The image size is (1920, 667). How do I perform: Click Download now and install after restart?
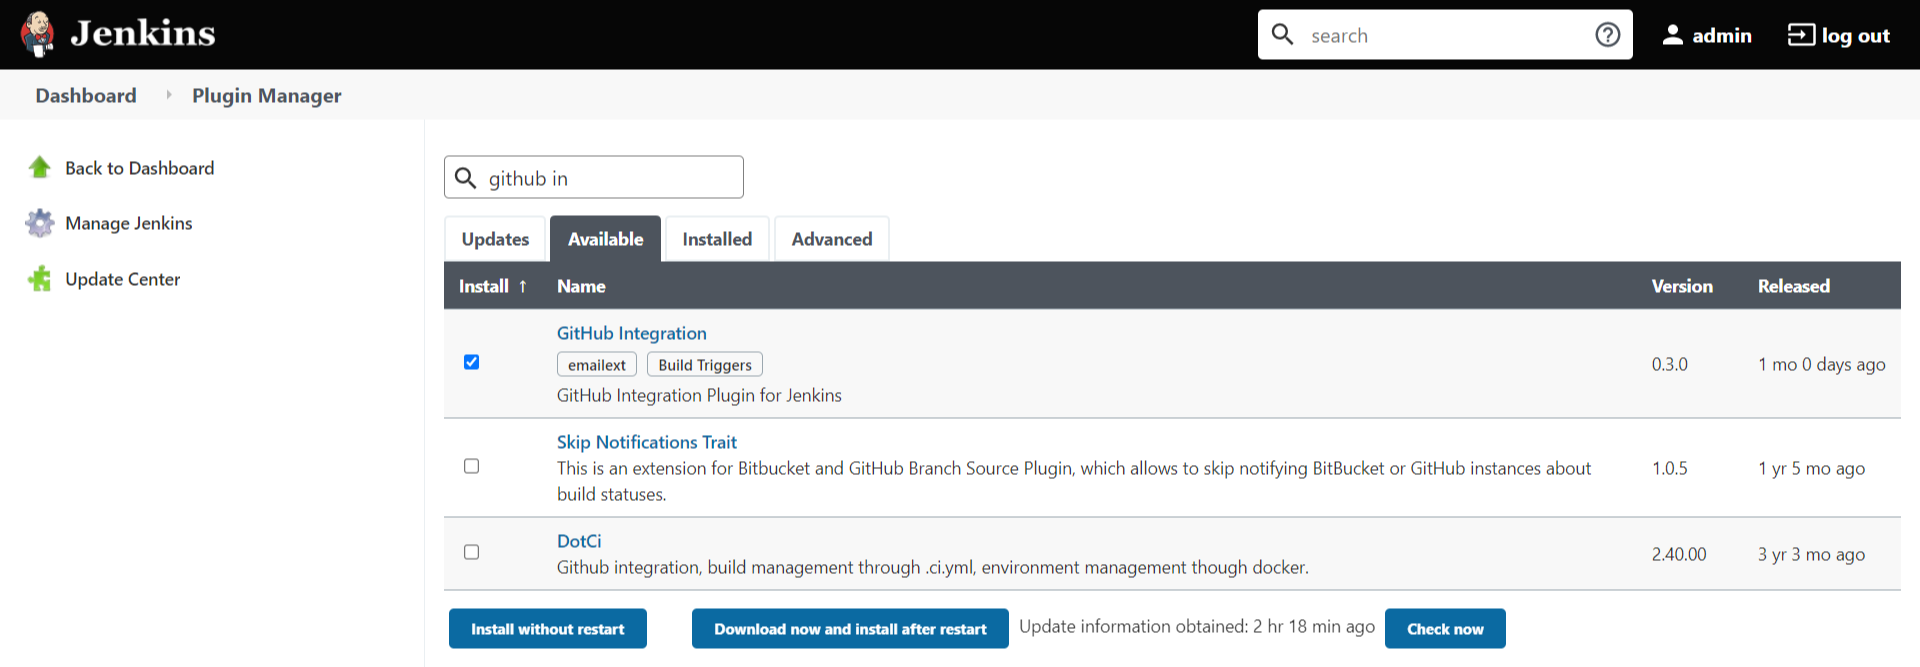tap(850, 629)
